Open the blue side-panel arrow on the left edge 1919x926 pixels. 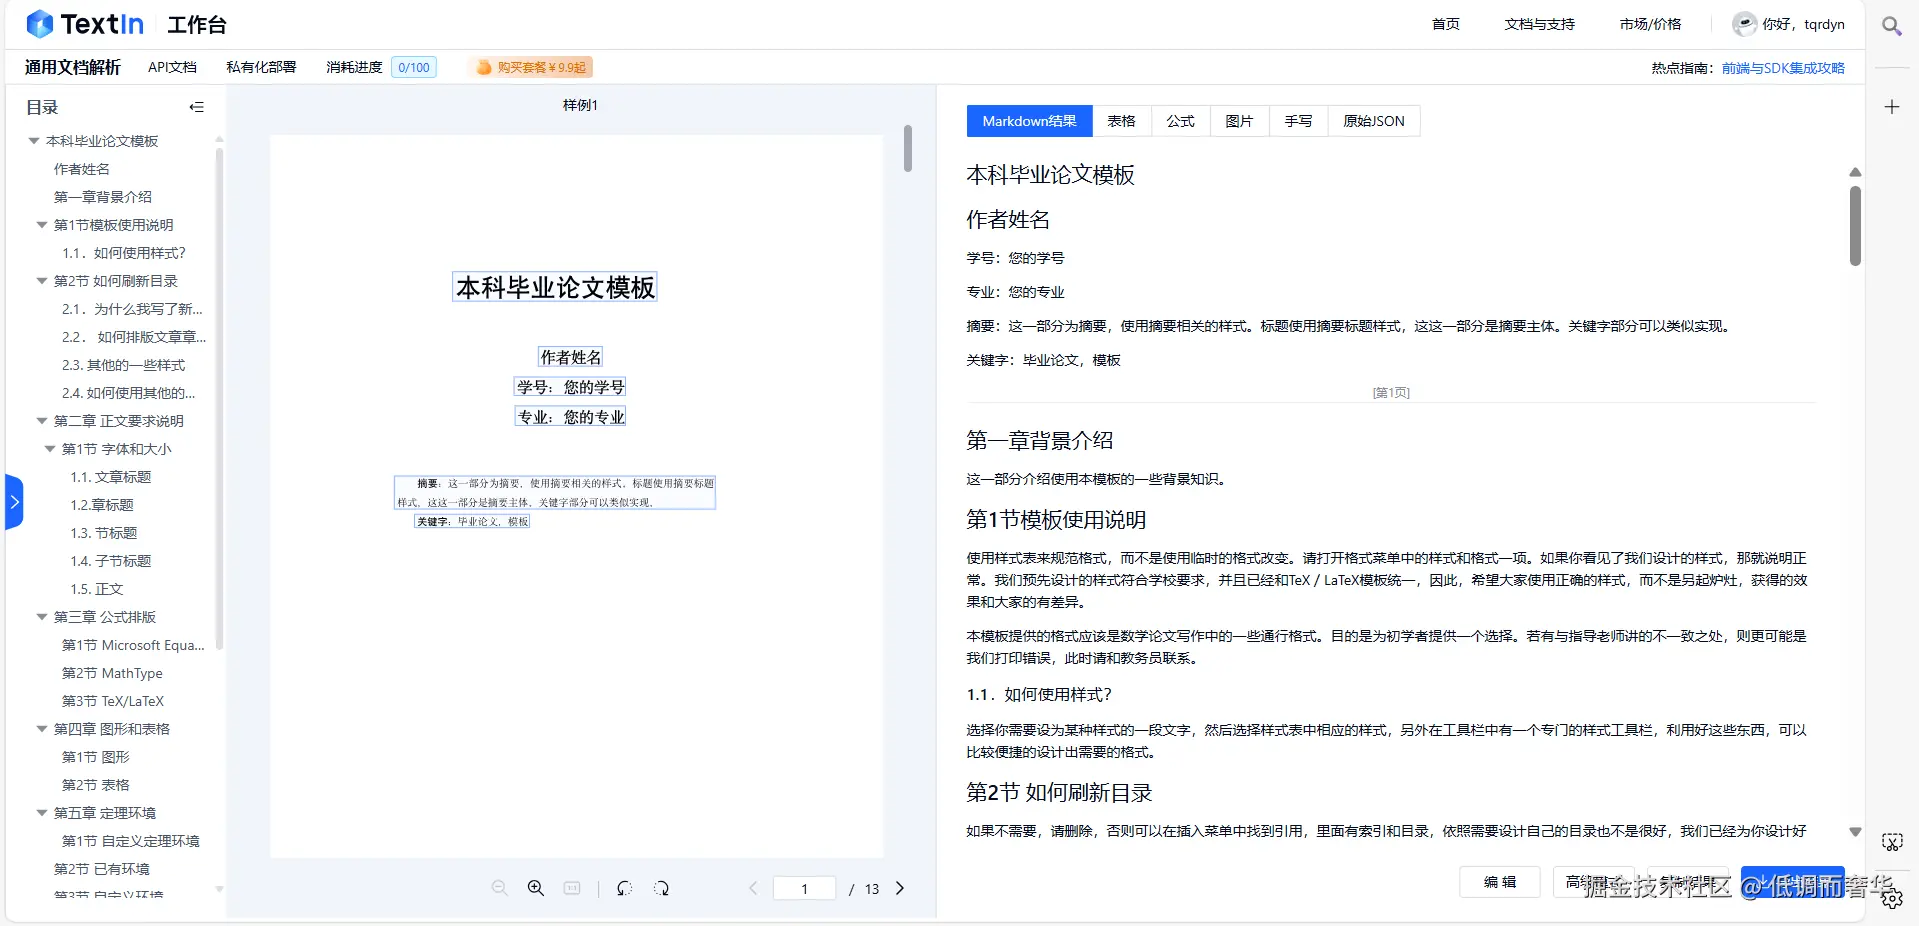pyautogui.click(x=13, y=502)
